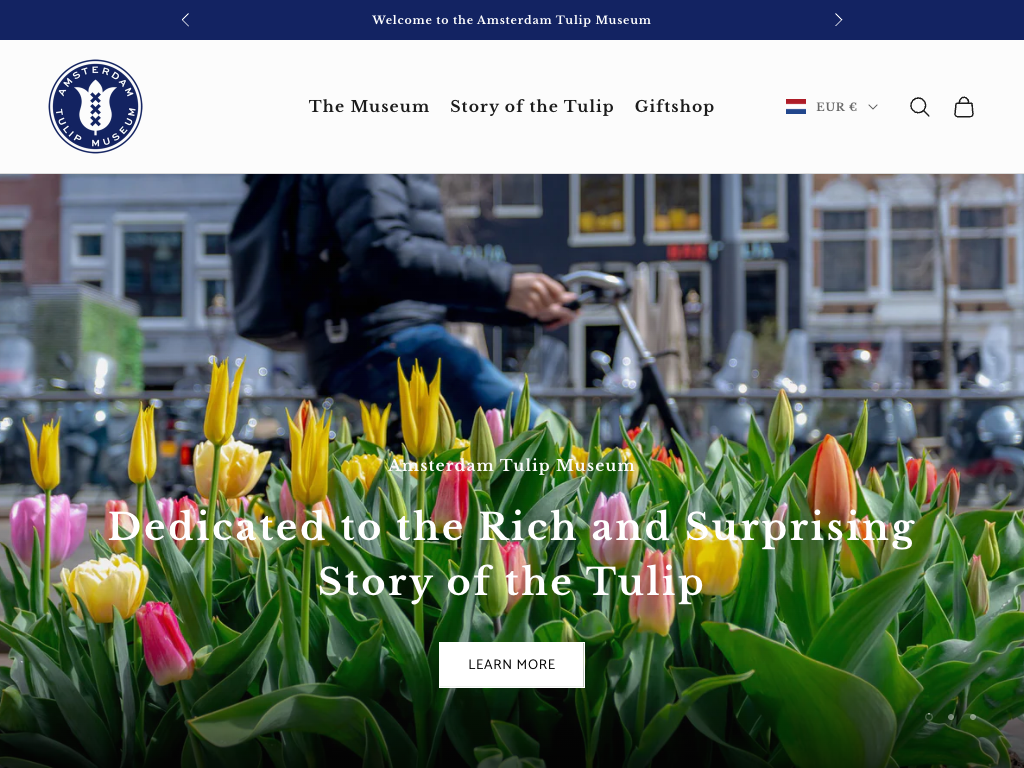Open The Museum menu
1024x768 pixels.
pos(369,106)
